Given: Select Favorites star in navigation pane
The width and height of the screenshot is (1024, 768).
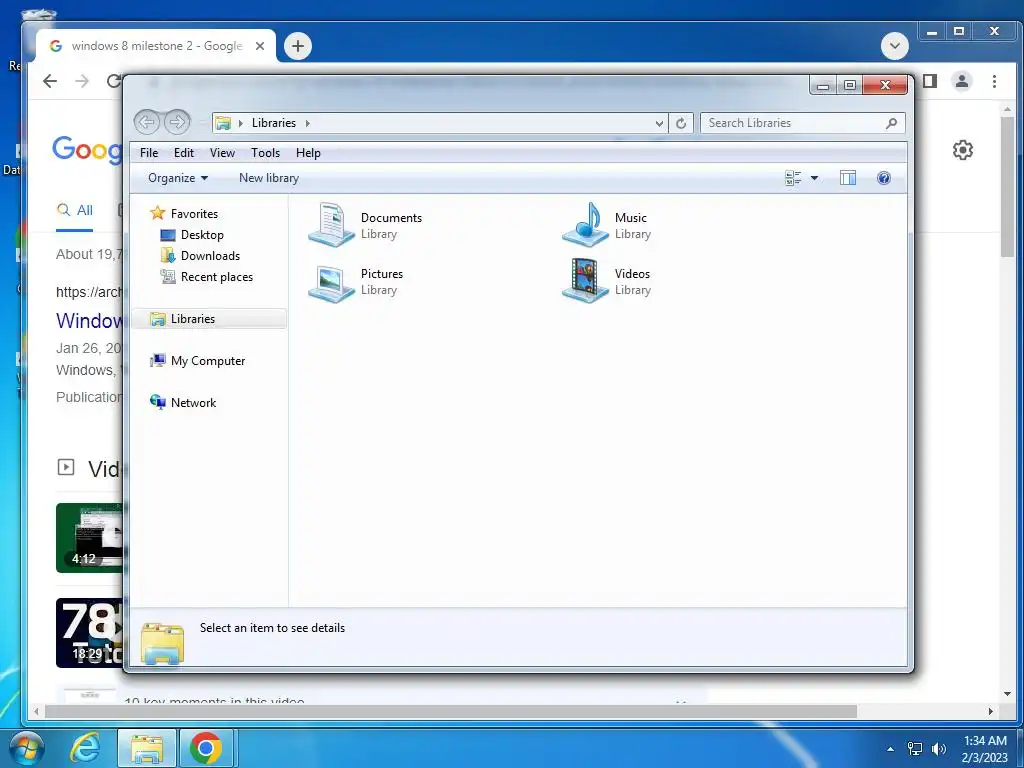Looking at the screenshot, I should click(157, 213).
